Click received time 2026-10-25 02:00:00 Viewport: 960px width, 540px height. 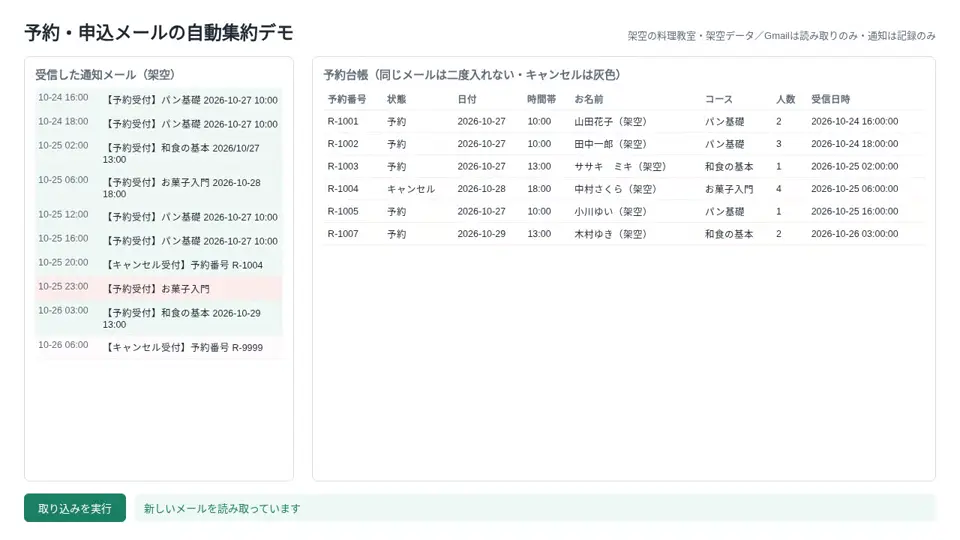pyautogui.click(x=855, y=167)
